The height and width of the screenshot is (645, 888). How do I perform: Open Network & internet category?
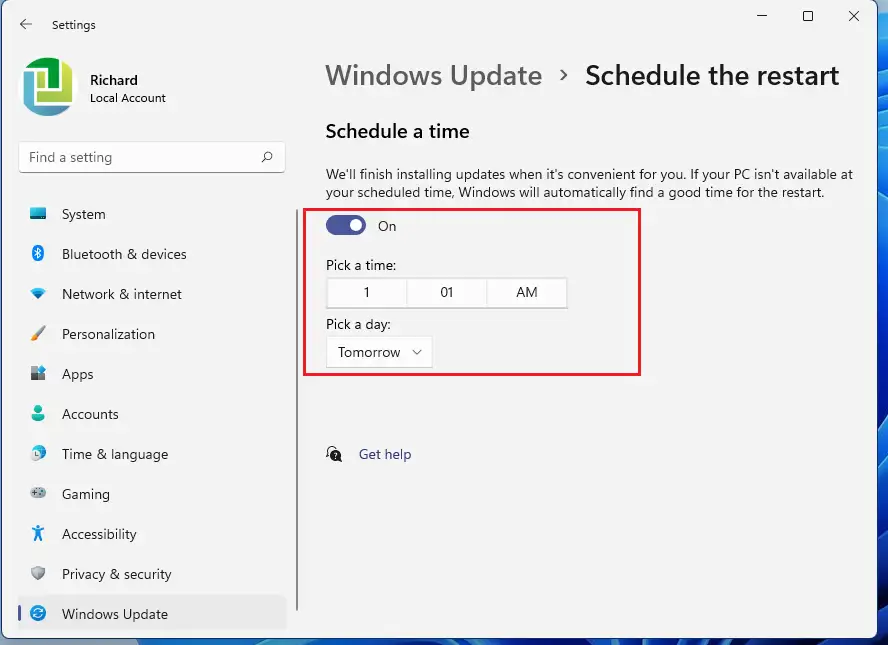(152, 294)
